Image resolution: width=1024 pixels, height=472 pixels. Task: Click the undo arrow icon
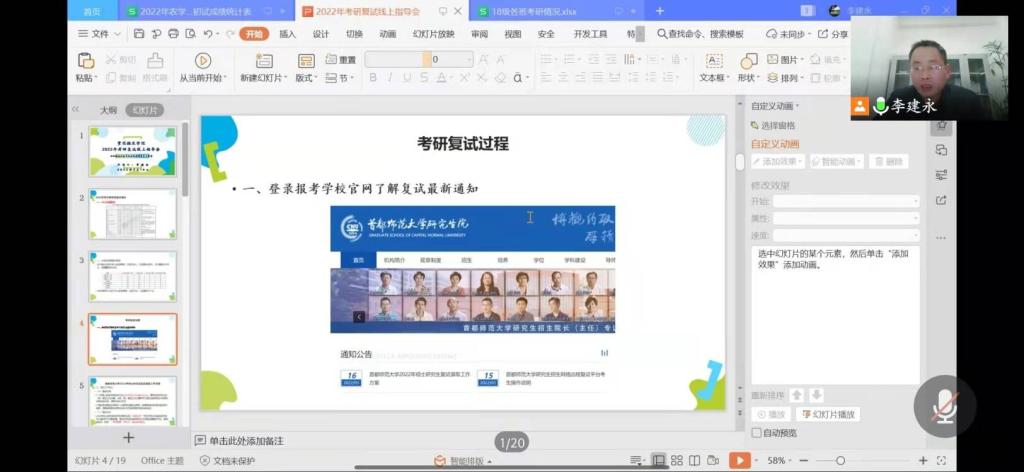(208, 34)
